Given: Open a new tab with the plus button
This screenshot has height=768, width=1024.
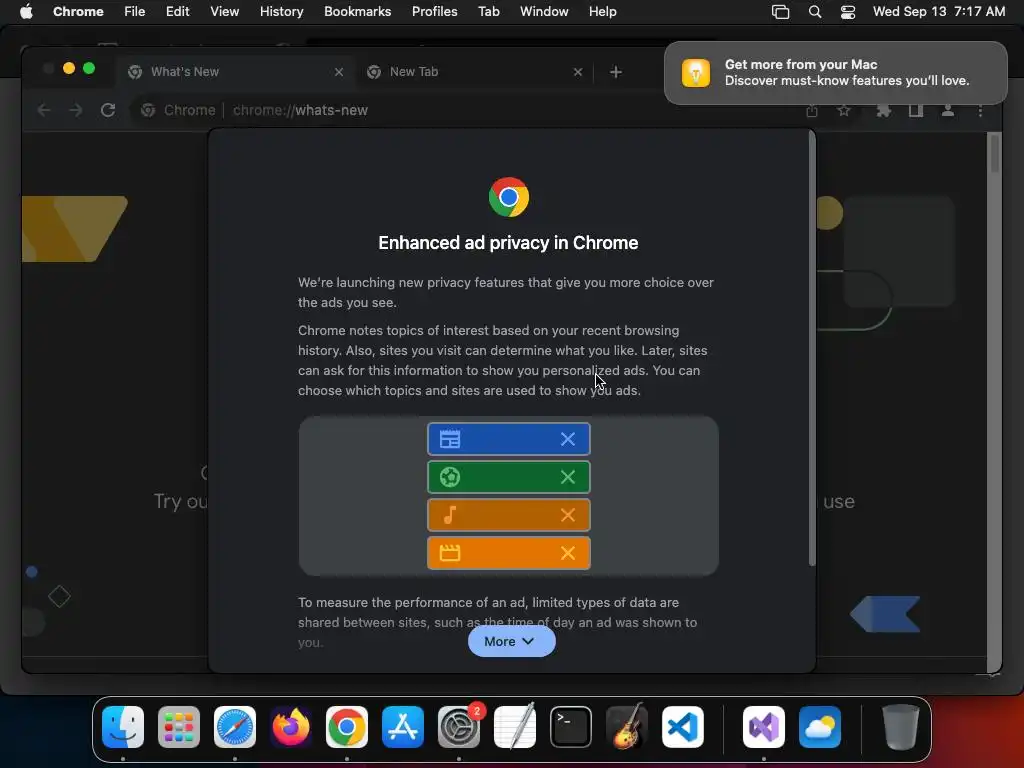Looking at the screenshot, I should point(615,72).
